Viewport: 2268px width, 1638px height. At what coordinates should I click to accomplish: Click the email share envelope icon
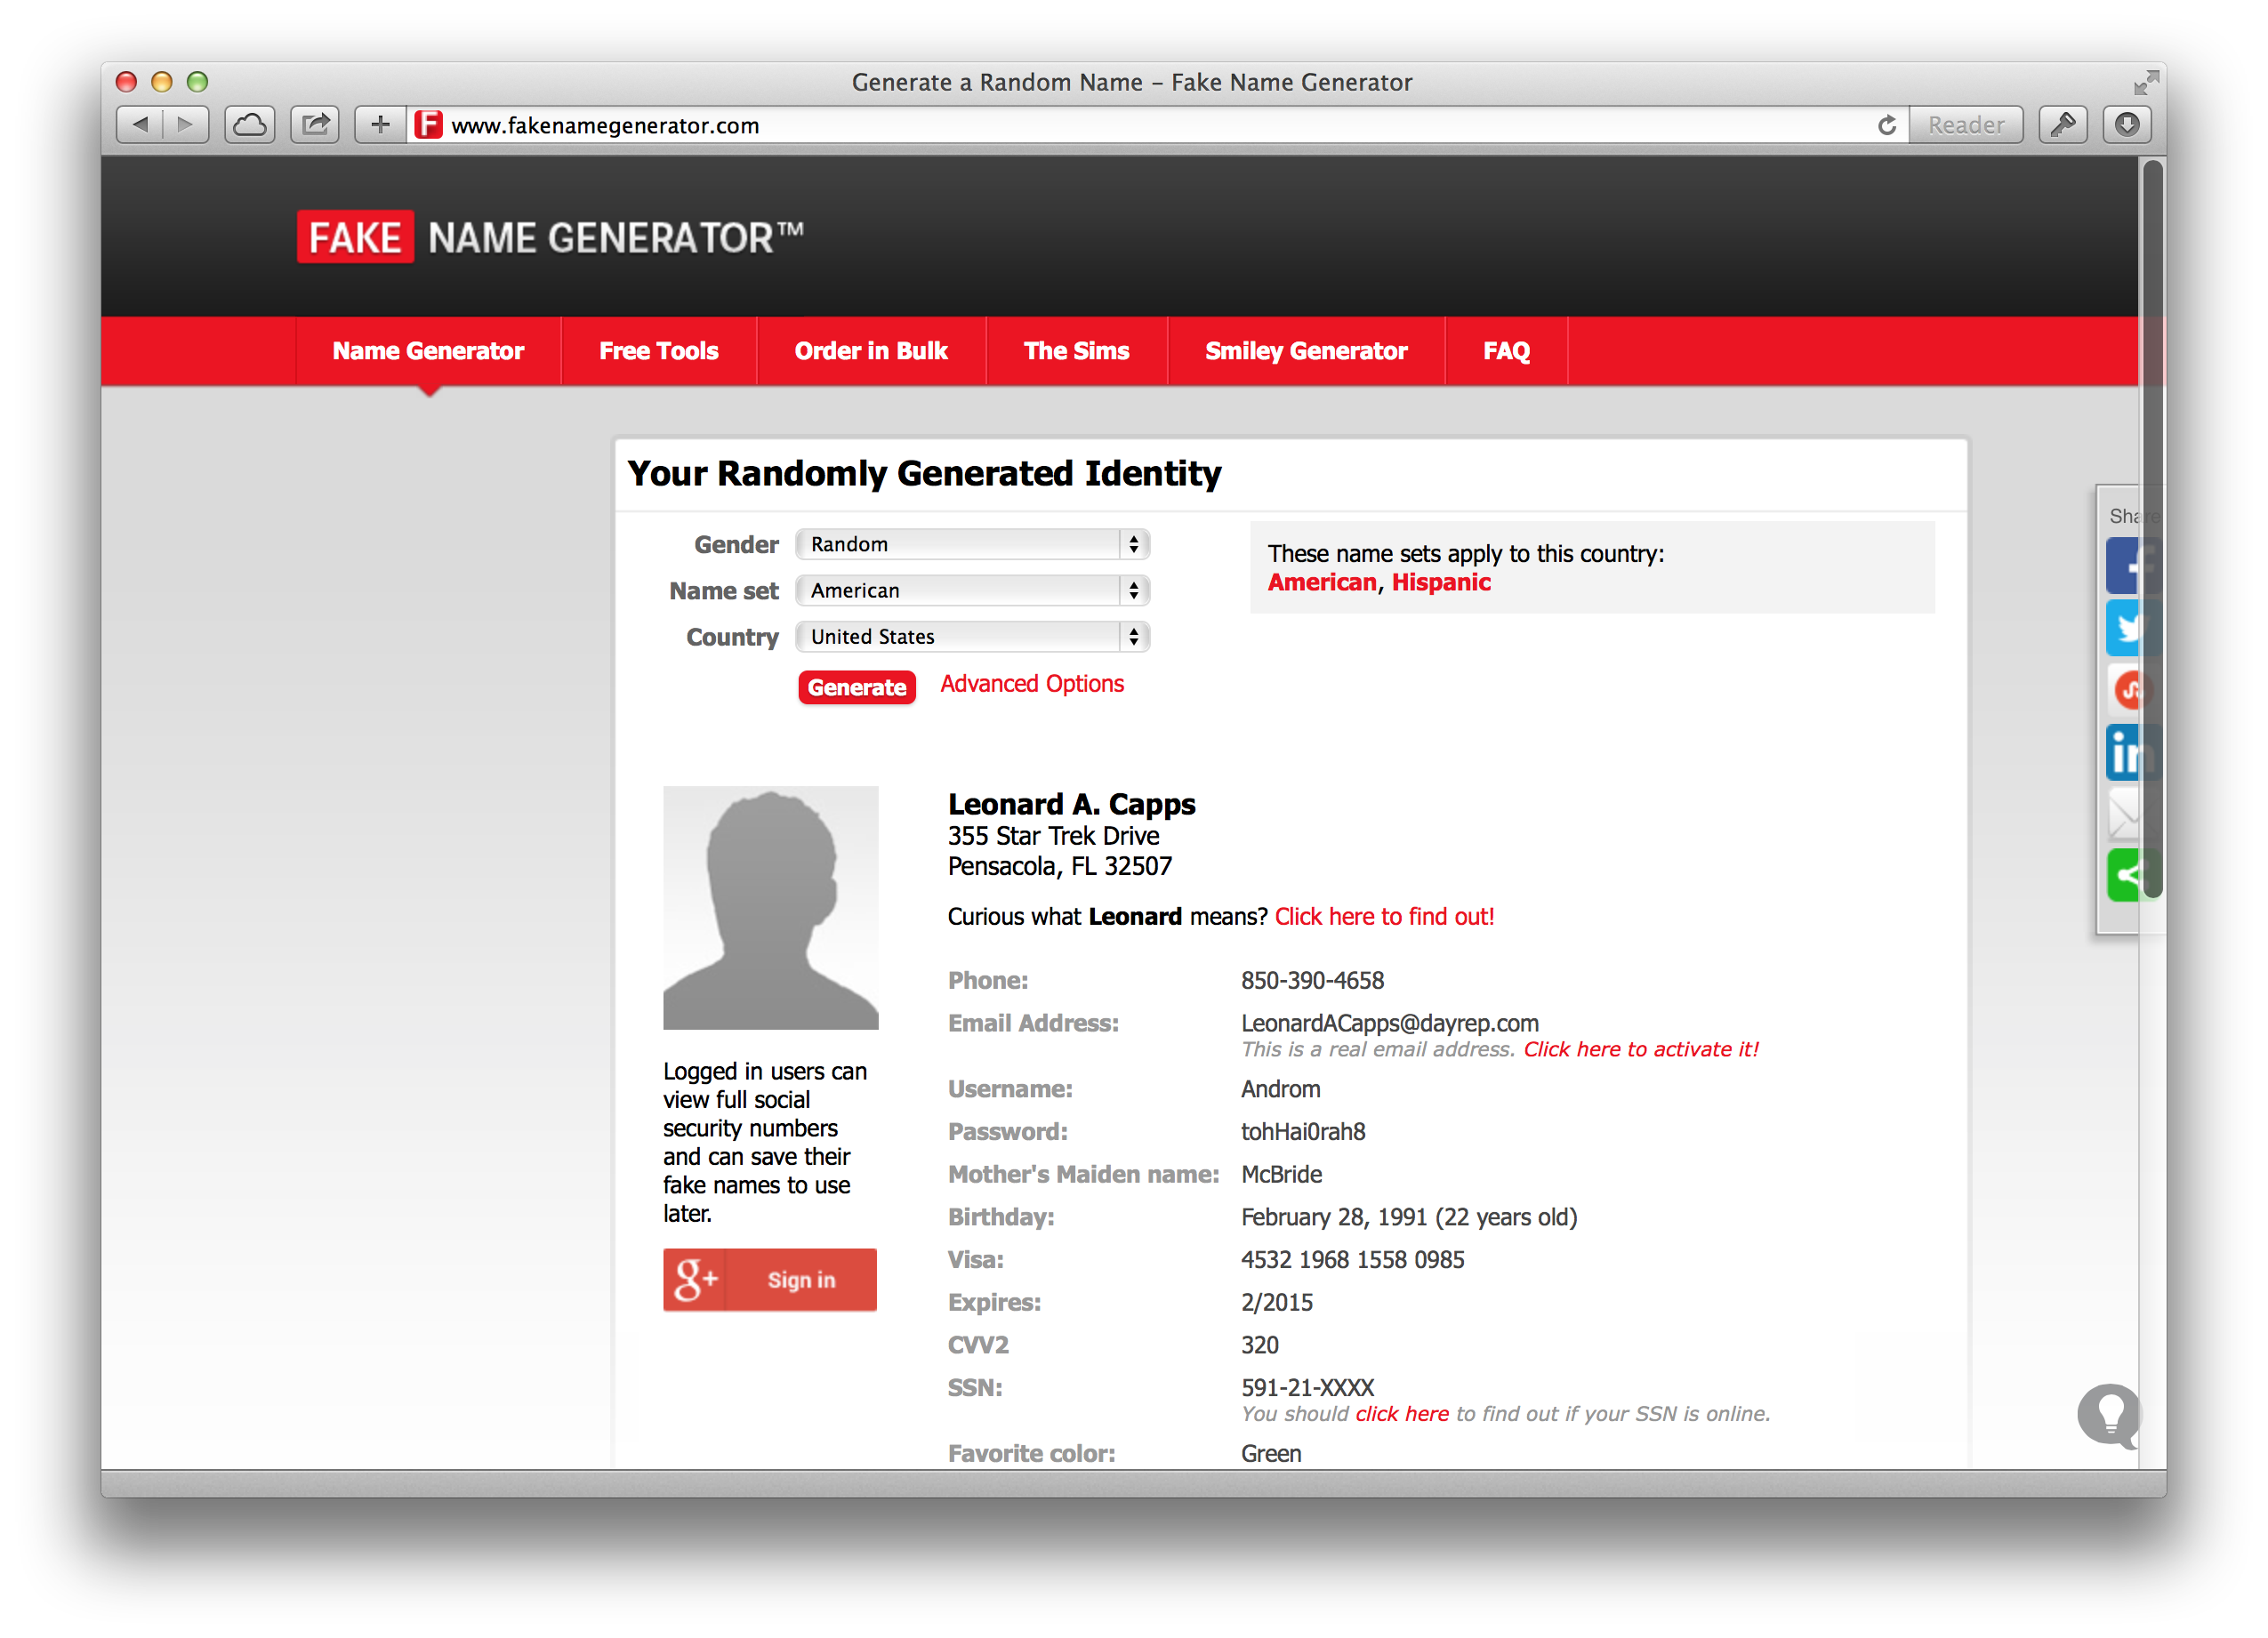tap(2124, 814)
